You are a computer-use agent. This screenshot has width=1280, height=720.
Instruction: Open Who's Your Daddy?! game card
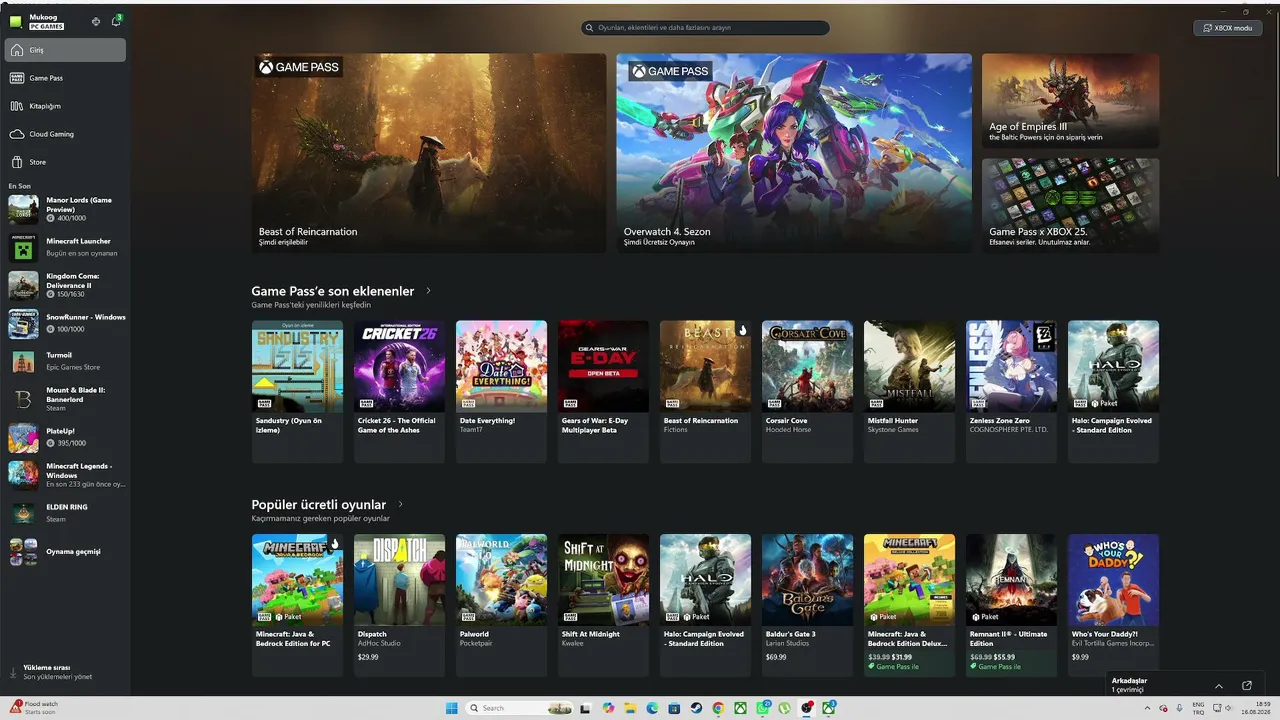[x=1113, y=605]
